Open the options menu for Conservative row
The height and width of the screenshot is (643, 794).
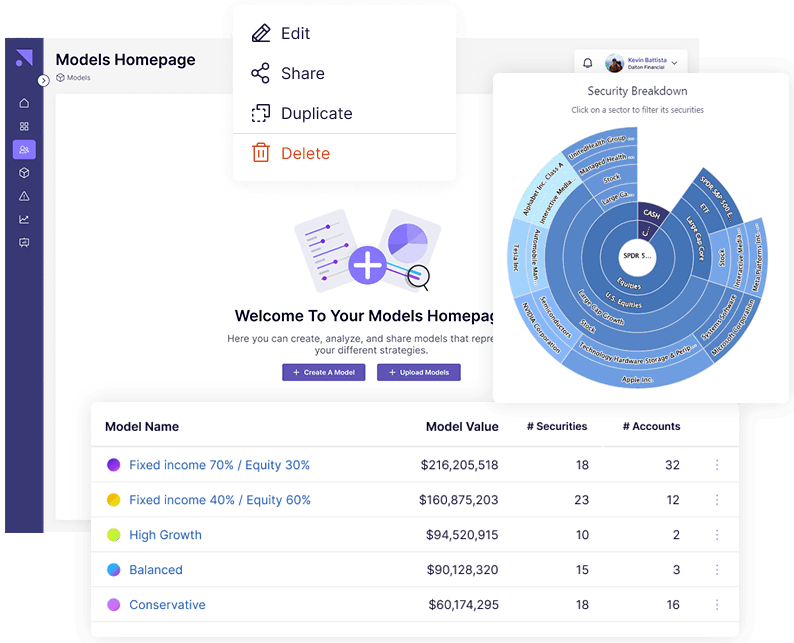716,605
